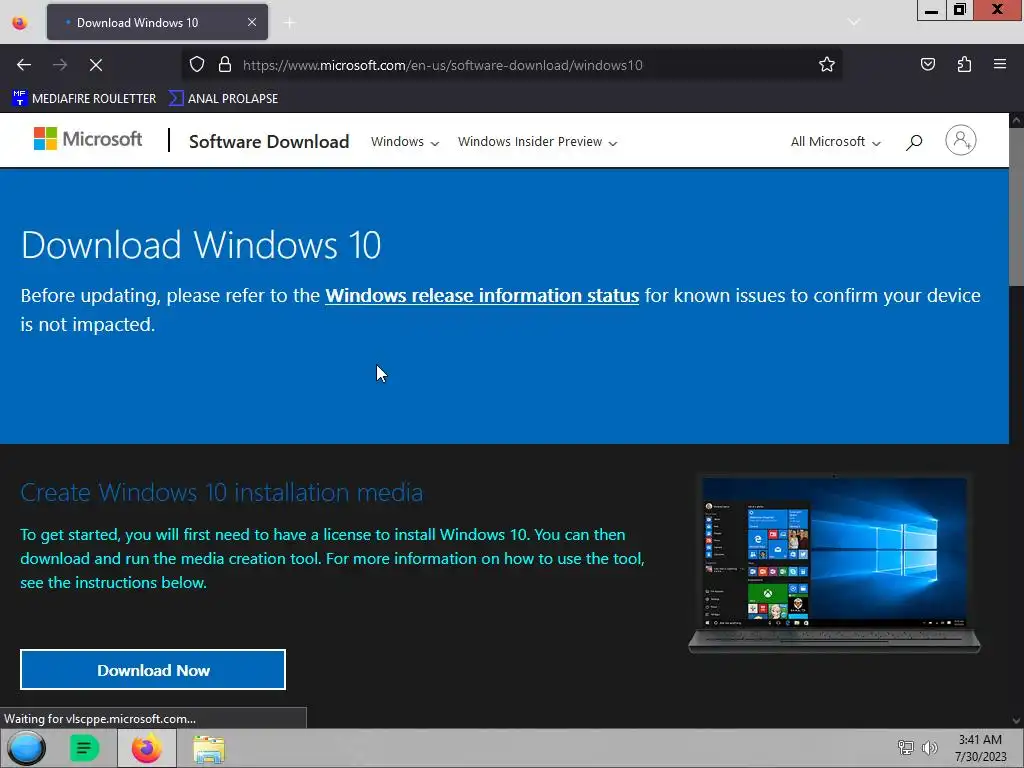Open the green notes app on taskbar
Screen dimensions: 1024x768
84,748
